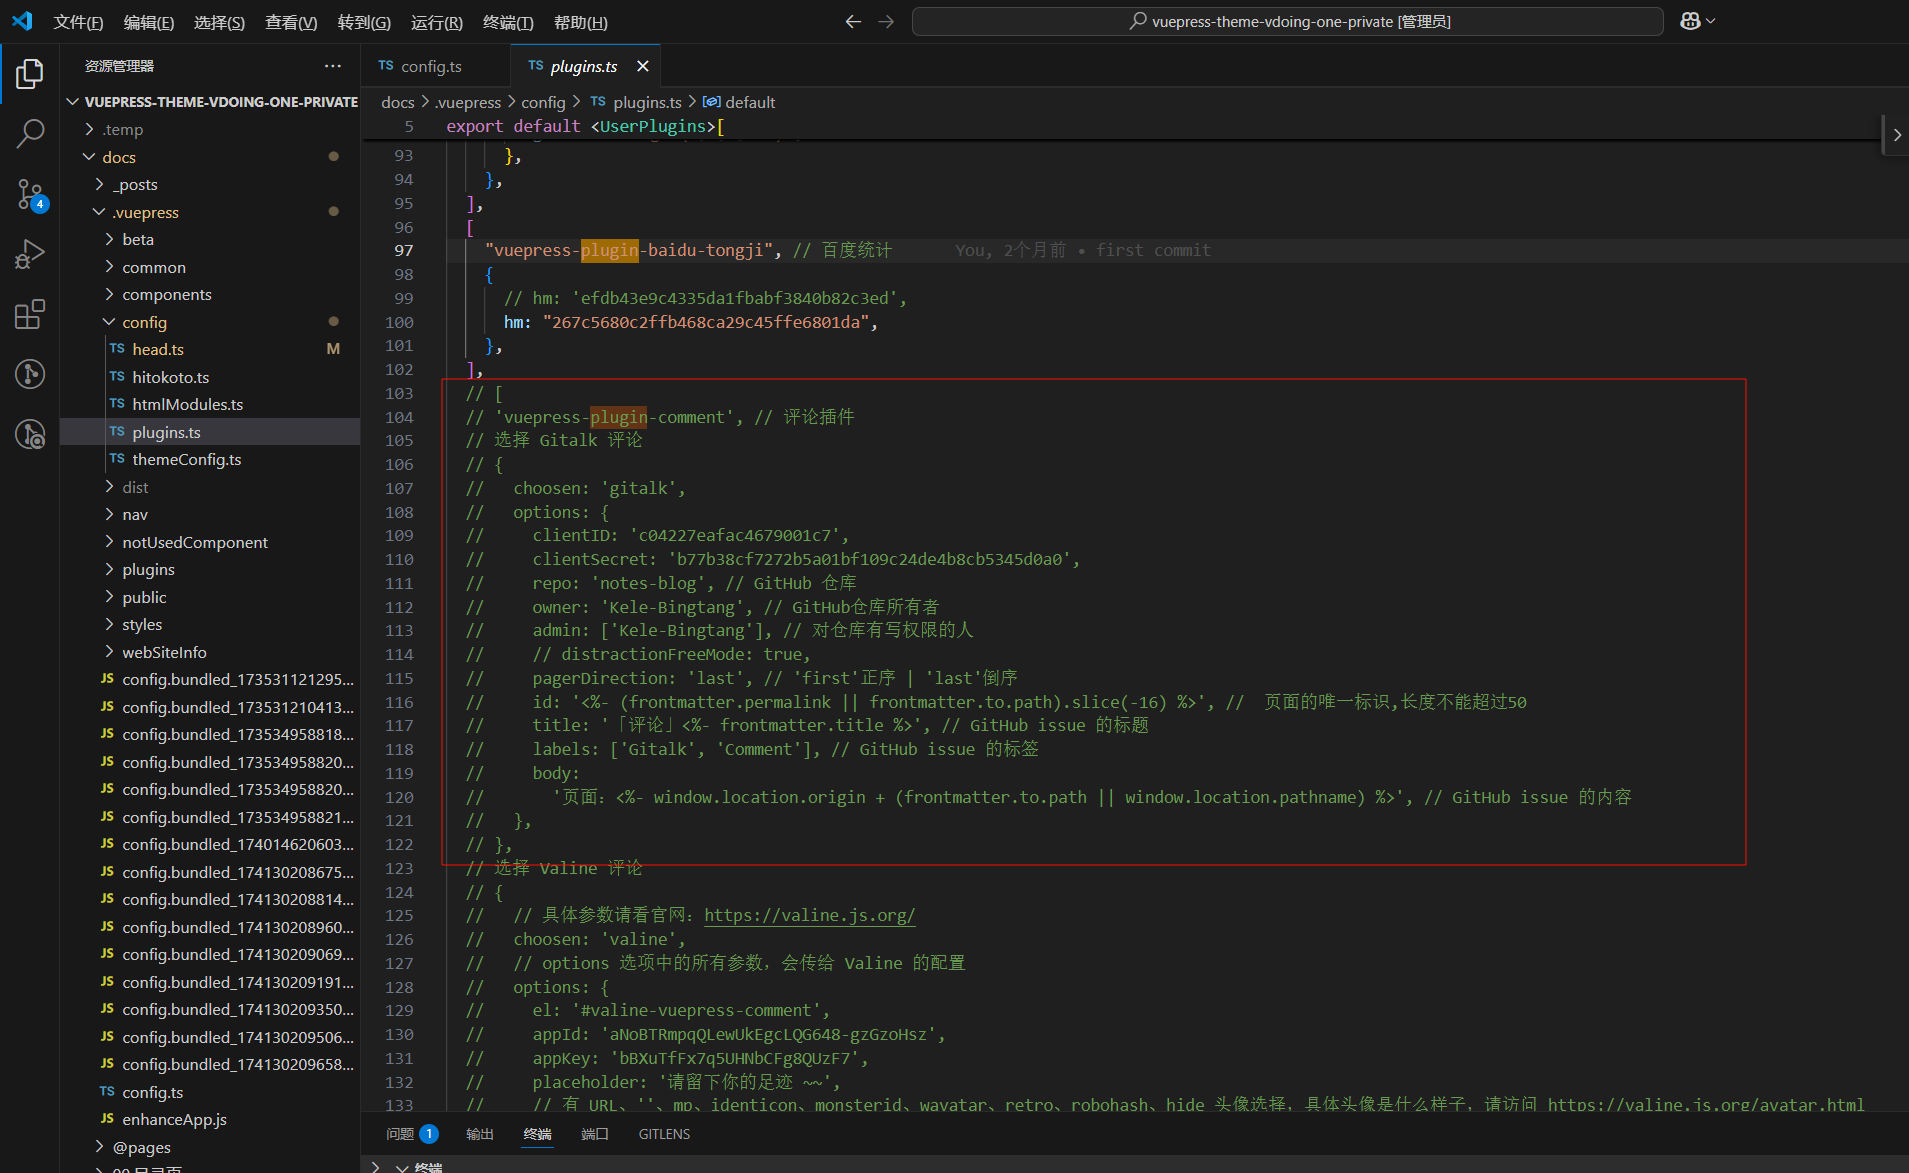Open the Explorer view in the activity bar
This screenshot has width=1909, height=1173.
[30, 74]
